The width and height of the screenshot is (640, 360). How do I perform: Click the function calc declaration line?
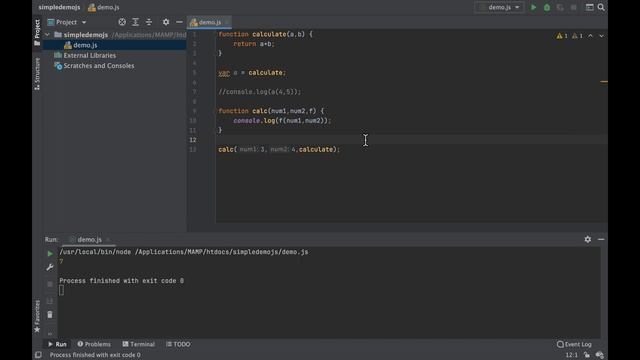pyautogui.click(x=271, y=111)
